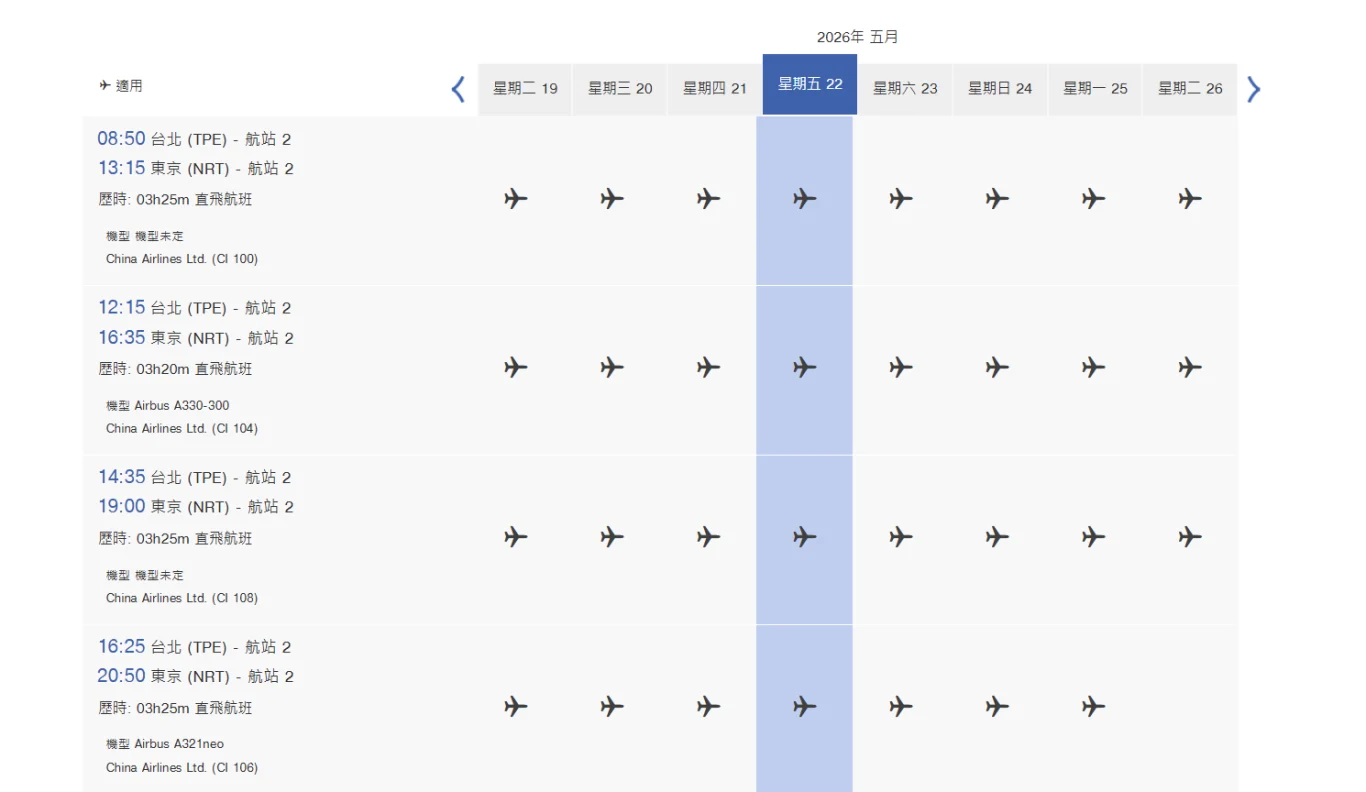Click CI 108 plane icon for 星期三 20
1366x792 pixels.
(x=612, y=538)
